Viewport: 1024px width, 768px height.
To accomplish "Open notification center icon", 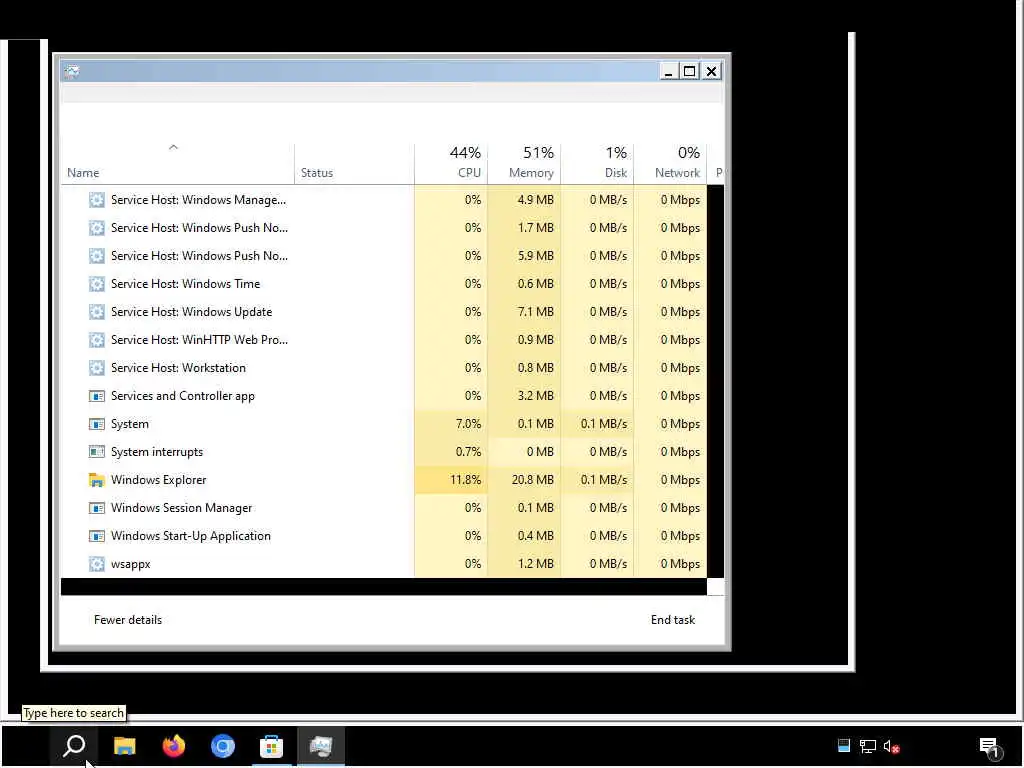I will pos(989,746).
